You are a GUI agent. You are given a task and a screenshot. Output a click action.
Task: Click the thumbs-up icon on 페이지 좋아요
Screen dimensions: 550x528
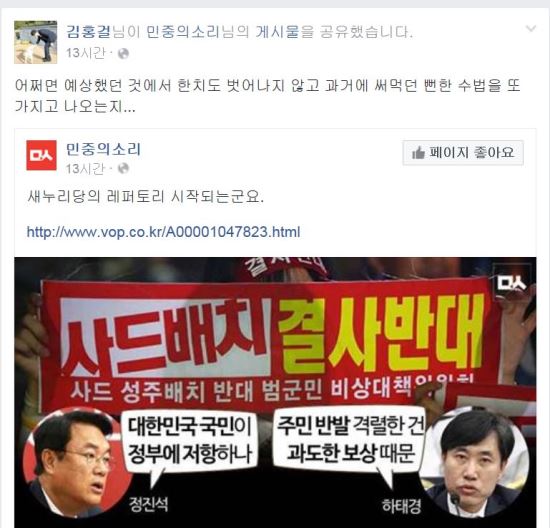pos(418,153)
